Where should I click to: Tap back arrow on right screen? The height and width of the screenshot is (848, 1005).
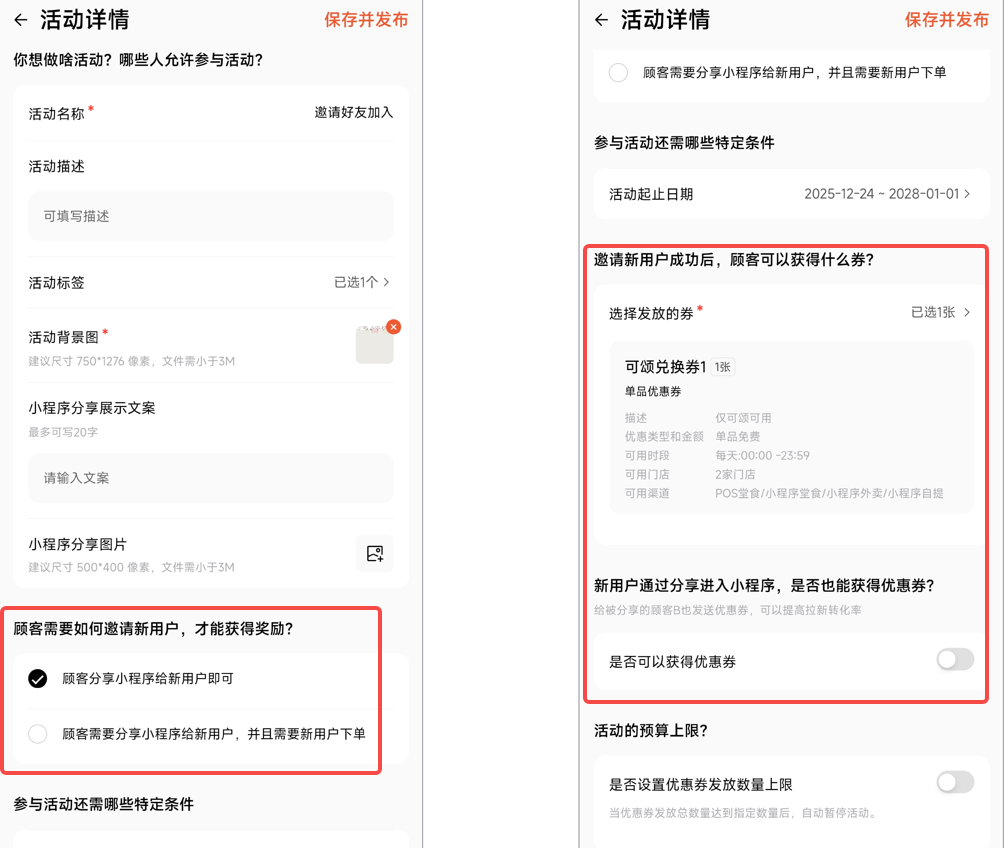point(601,20)
